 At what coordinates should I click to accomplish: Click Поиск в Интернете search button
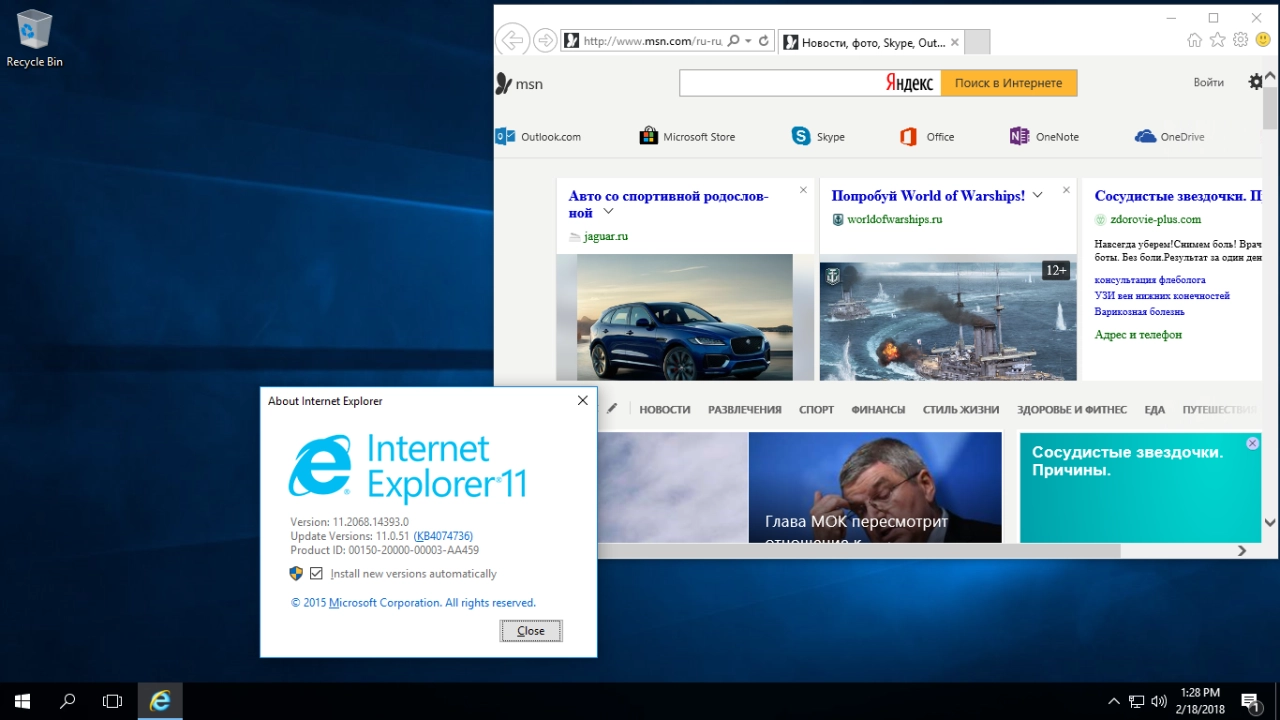1009,83
